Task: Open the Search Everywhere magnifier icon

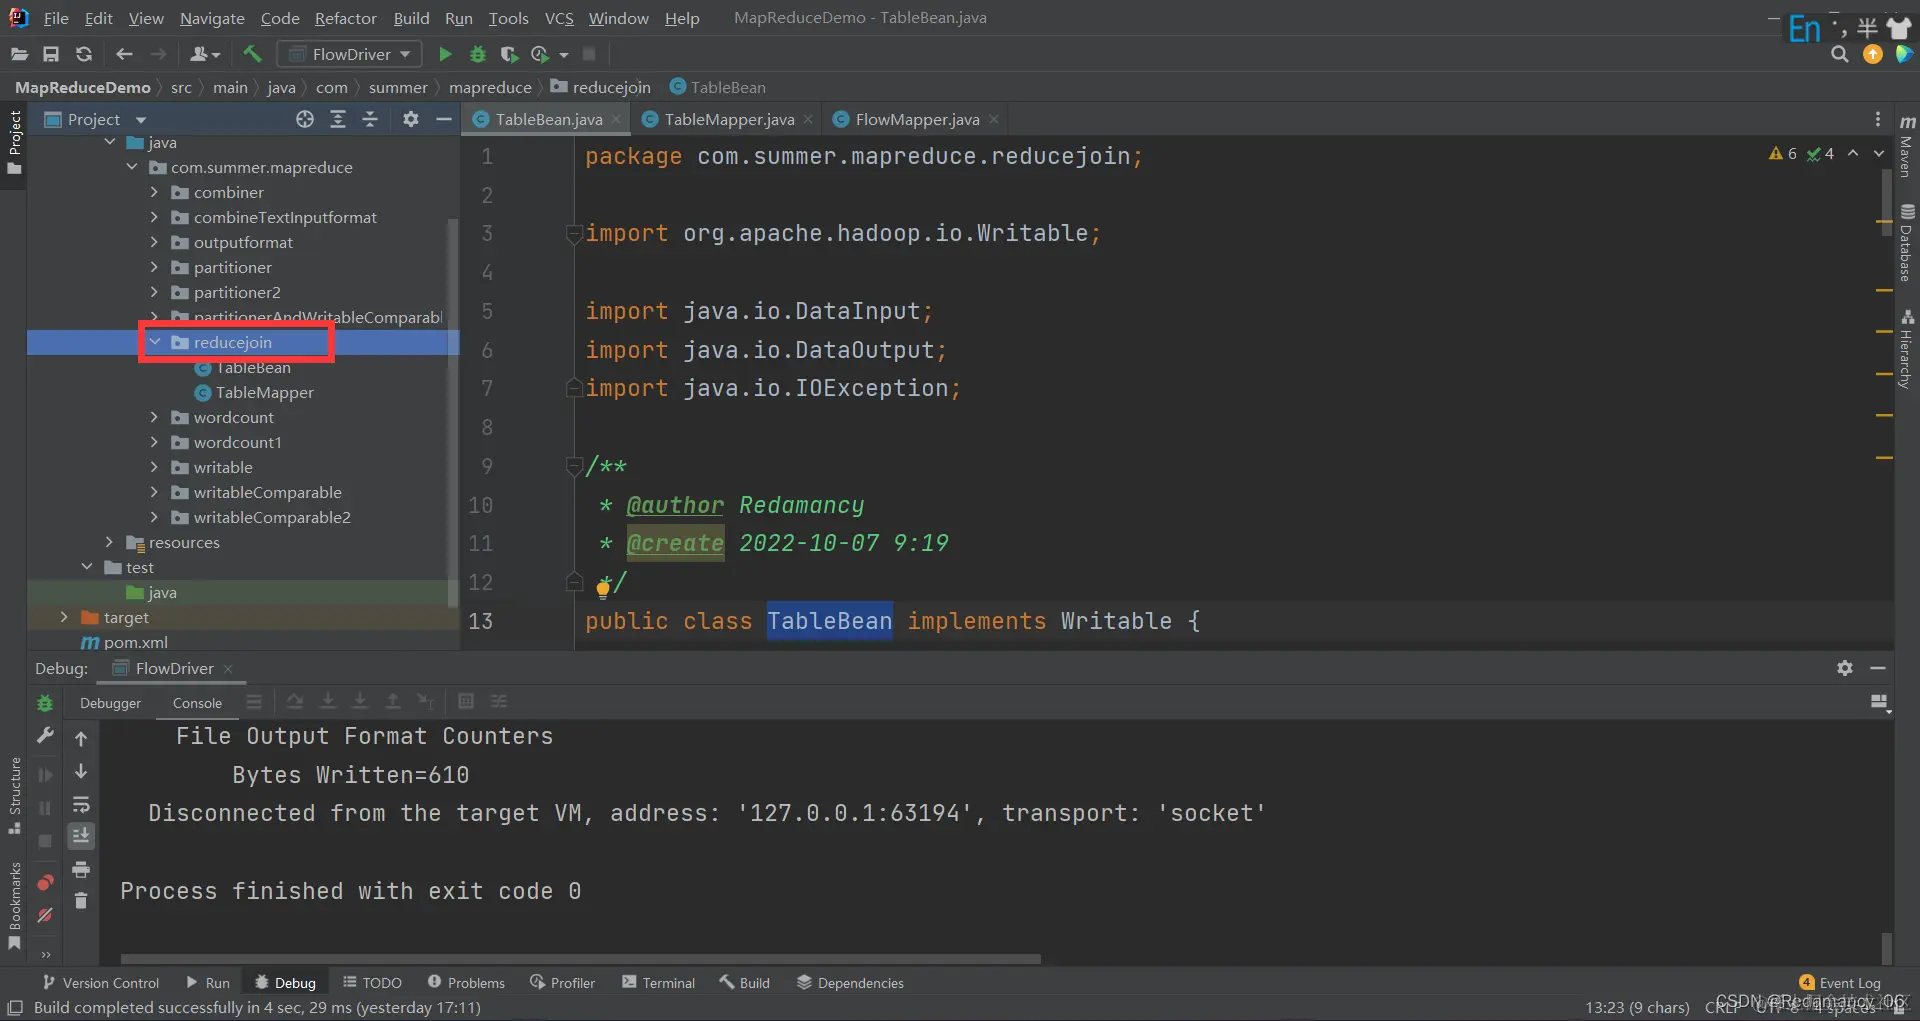Action: point(1839,54)
